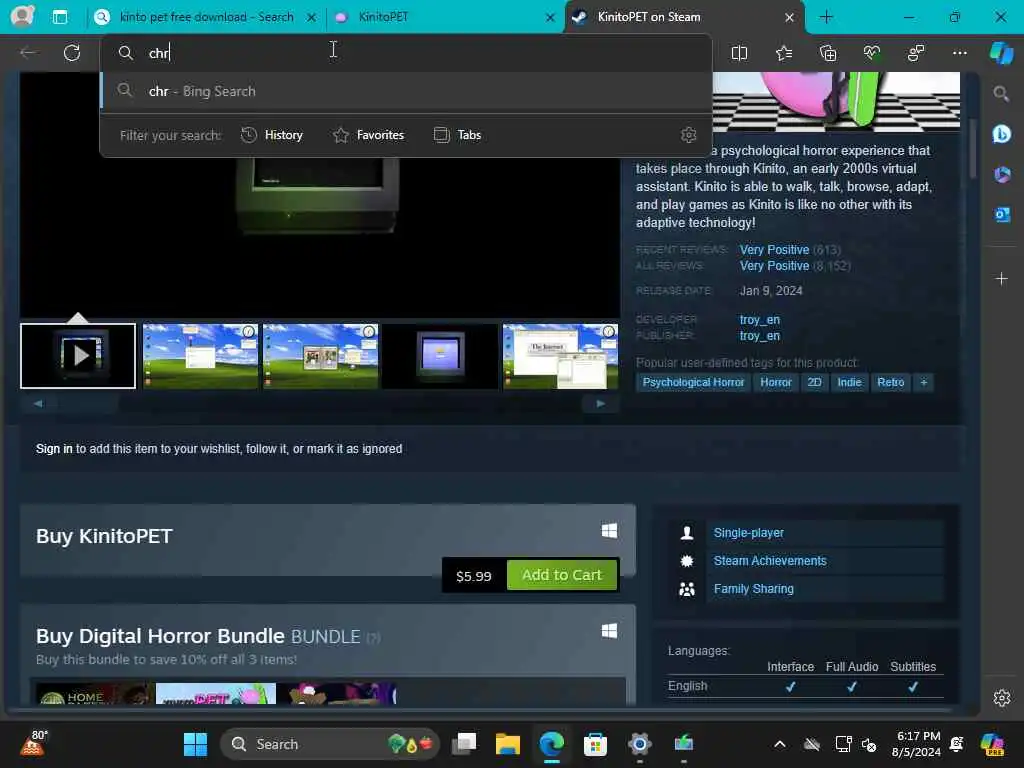Viewport: 1024px width, 768px height.
Task: Open the publisher troy_en link
Action: tap(760, 336)
